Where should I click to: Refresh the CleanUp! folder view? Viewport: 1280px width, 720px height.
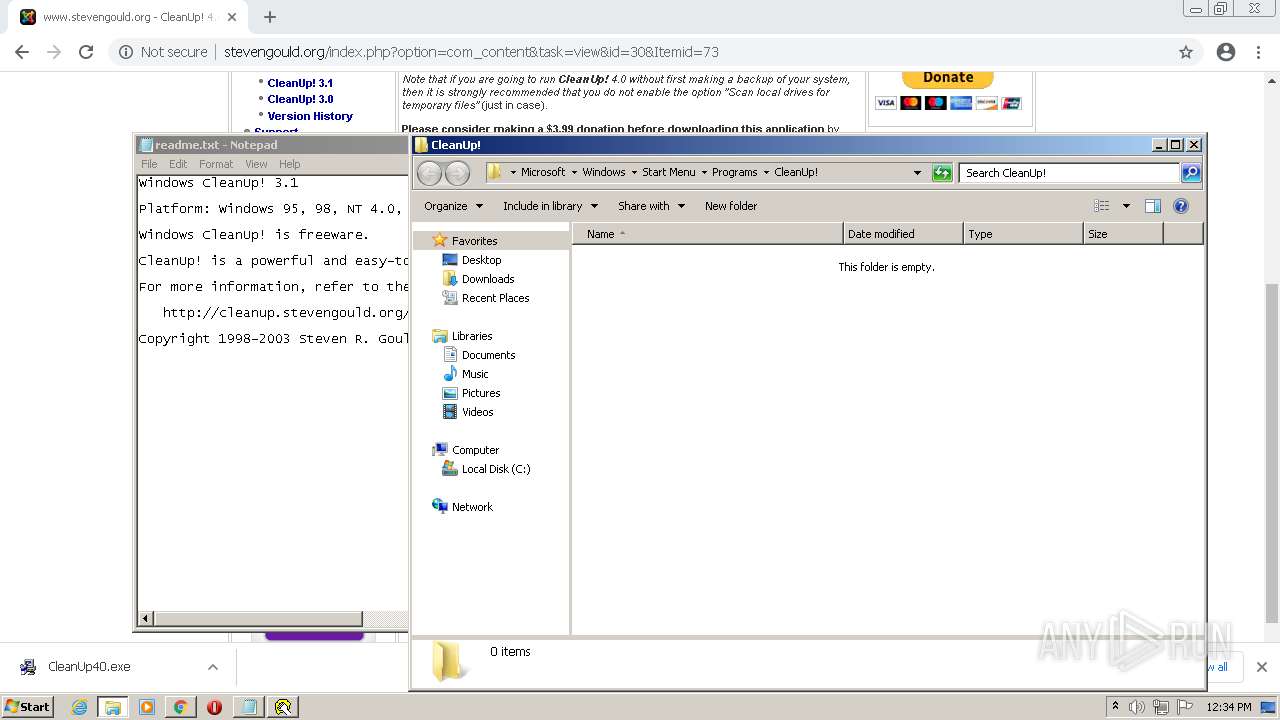(942, 173)
